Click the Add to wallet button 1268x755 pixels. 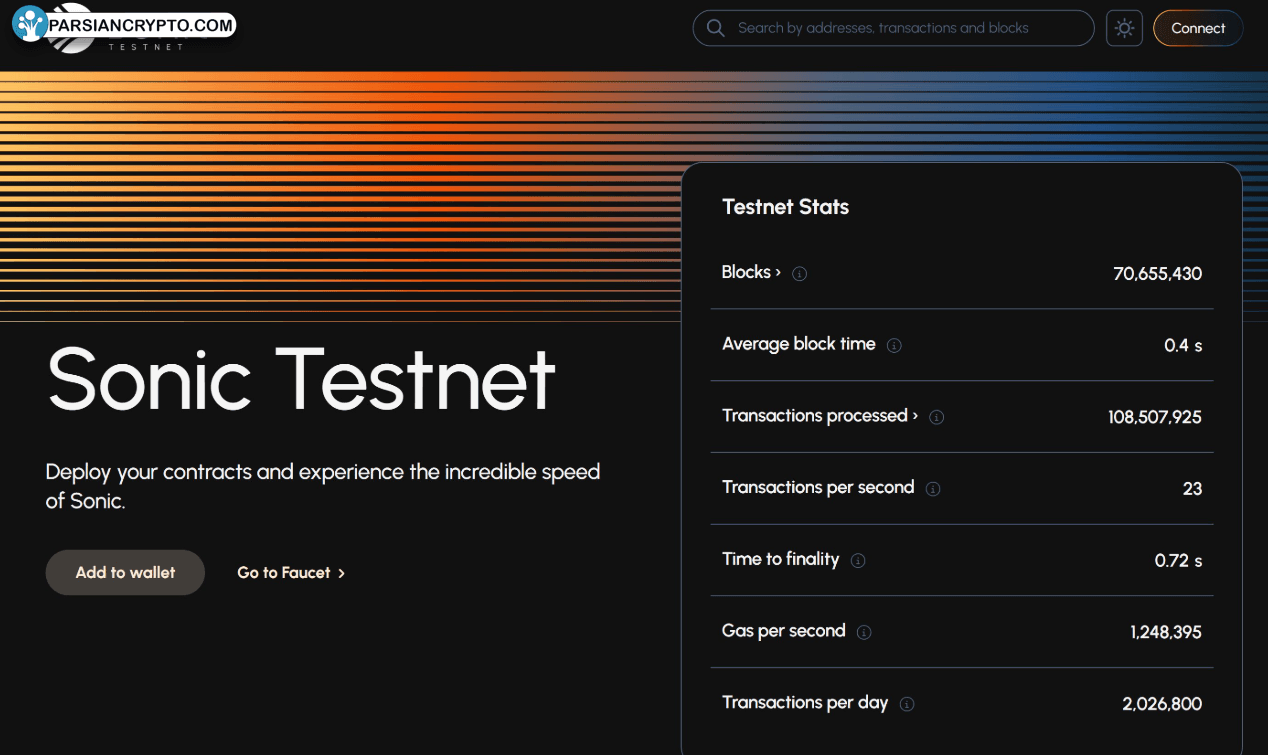(125, 573)
